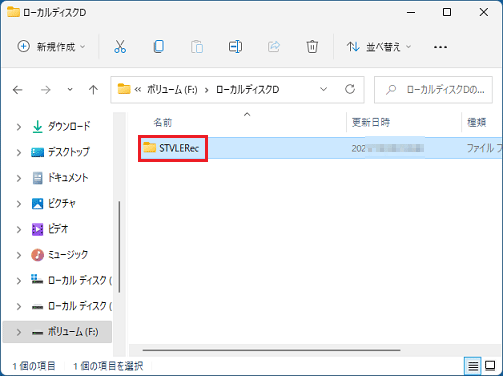The image size is (503, 376).
Task: Expand the ピクチャ tree node
Action: [19, 204]
